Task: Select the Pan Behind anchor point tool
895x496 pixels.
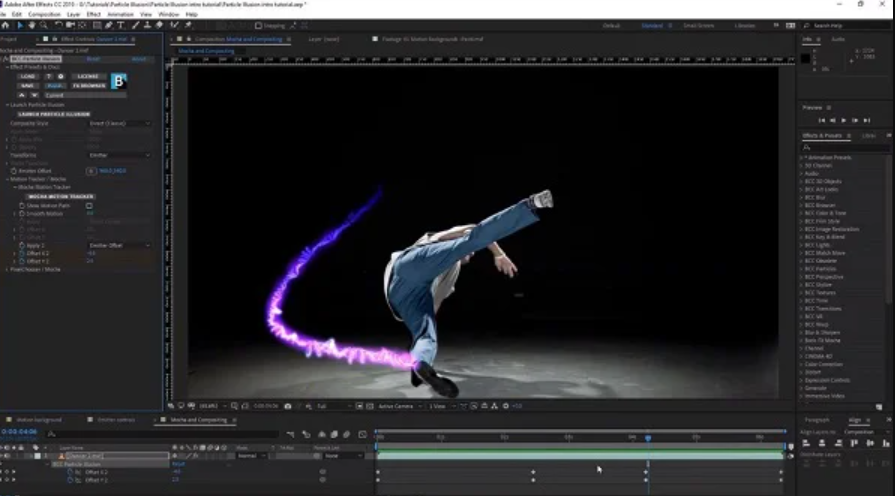Action: pyautogui.click(x=82, y=26)
